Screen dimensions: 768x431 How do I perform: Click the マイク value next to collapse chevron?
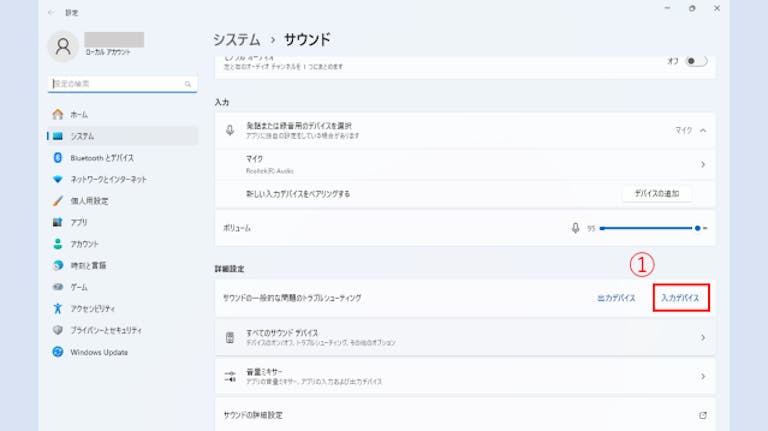coord(684,130)
